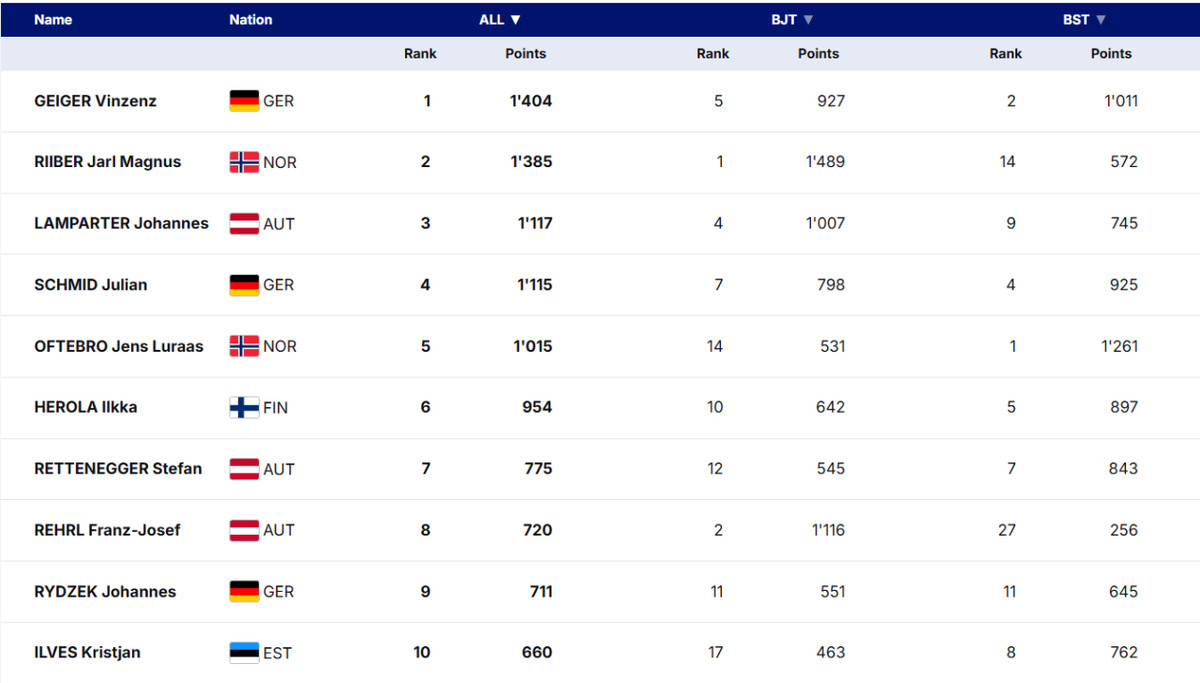
Task: Click the Nation column header
Action: tap(250, 20)
